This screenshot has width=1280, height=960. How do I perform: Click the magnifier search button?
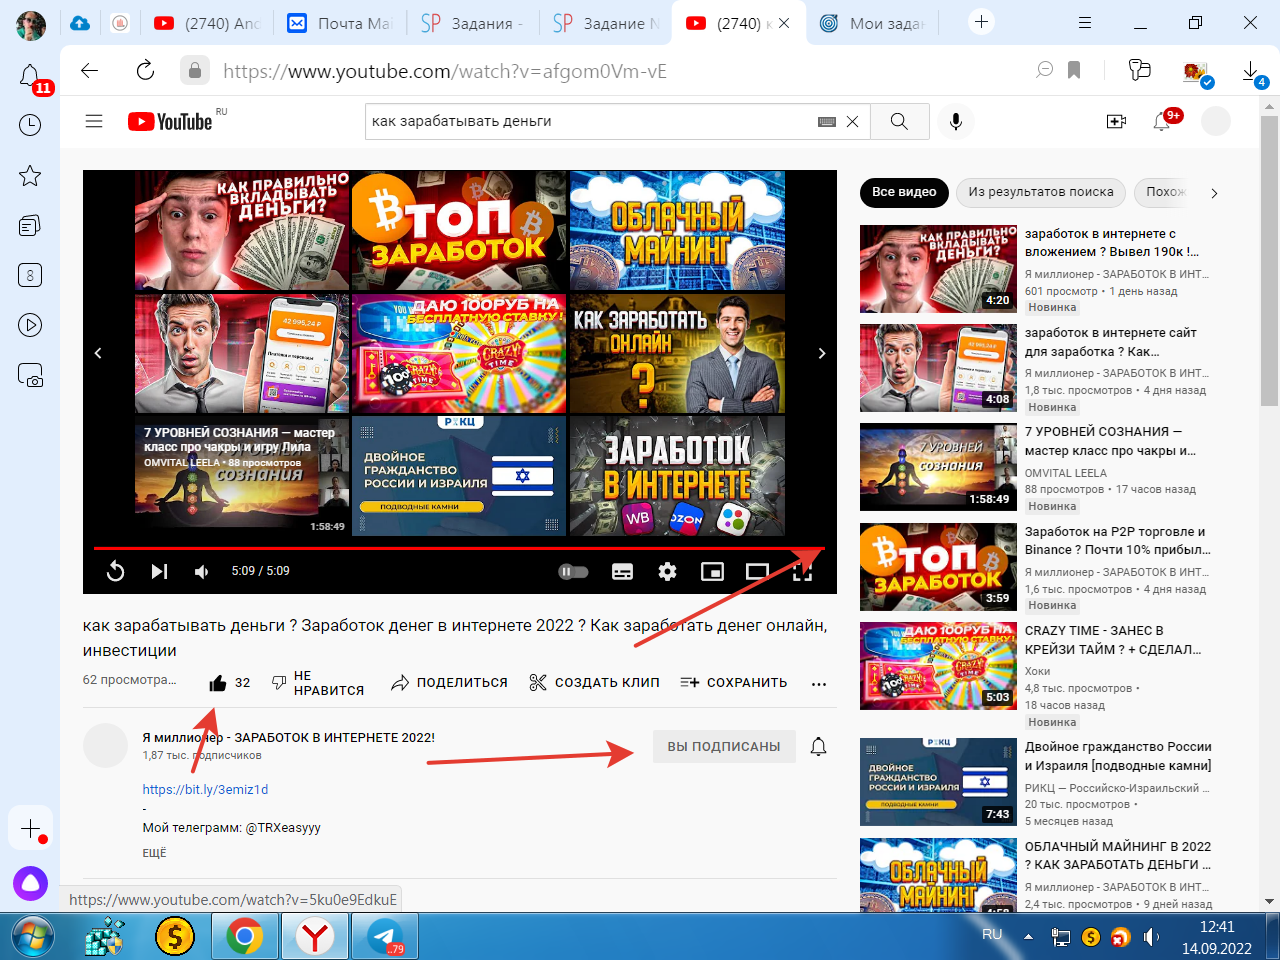(899, 121)
